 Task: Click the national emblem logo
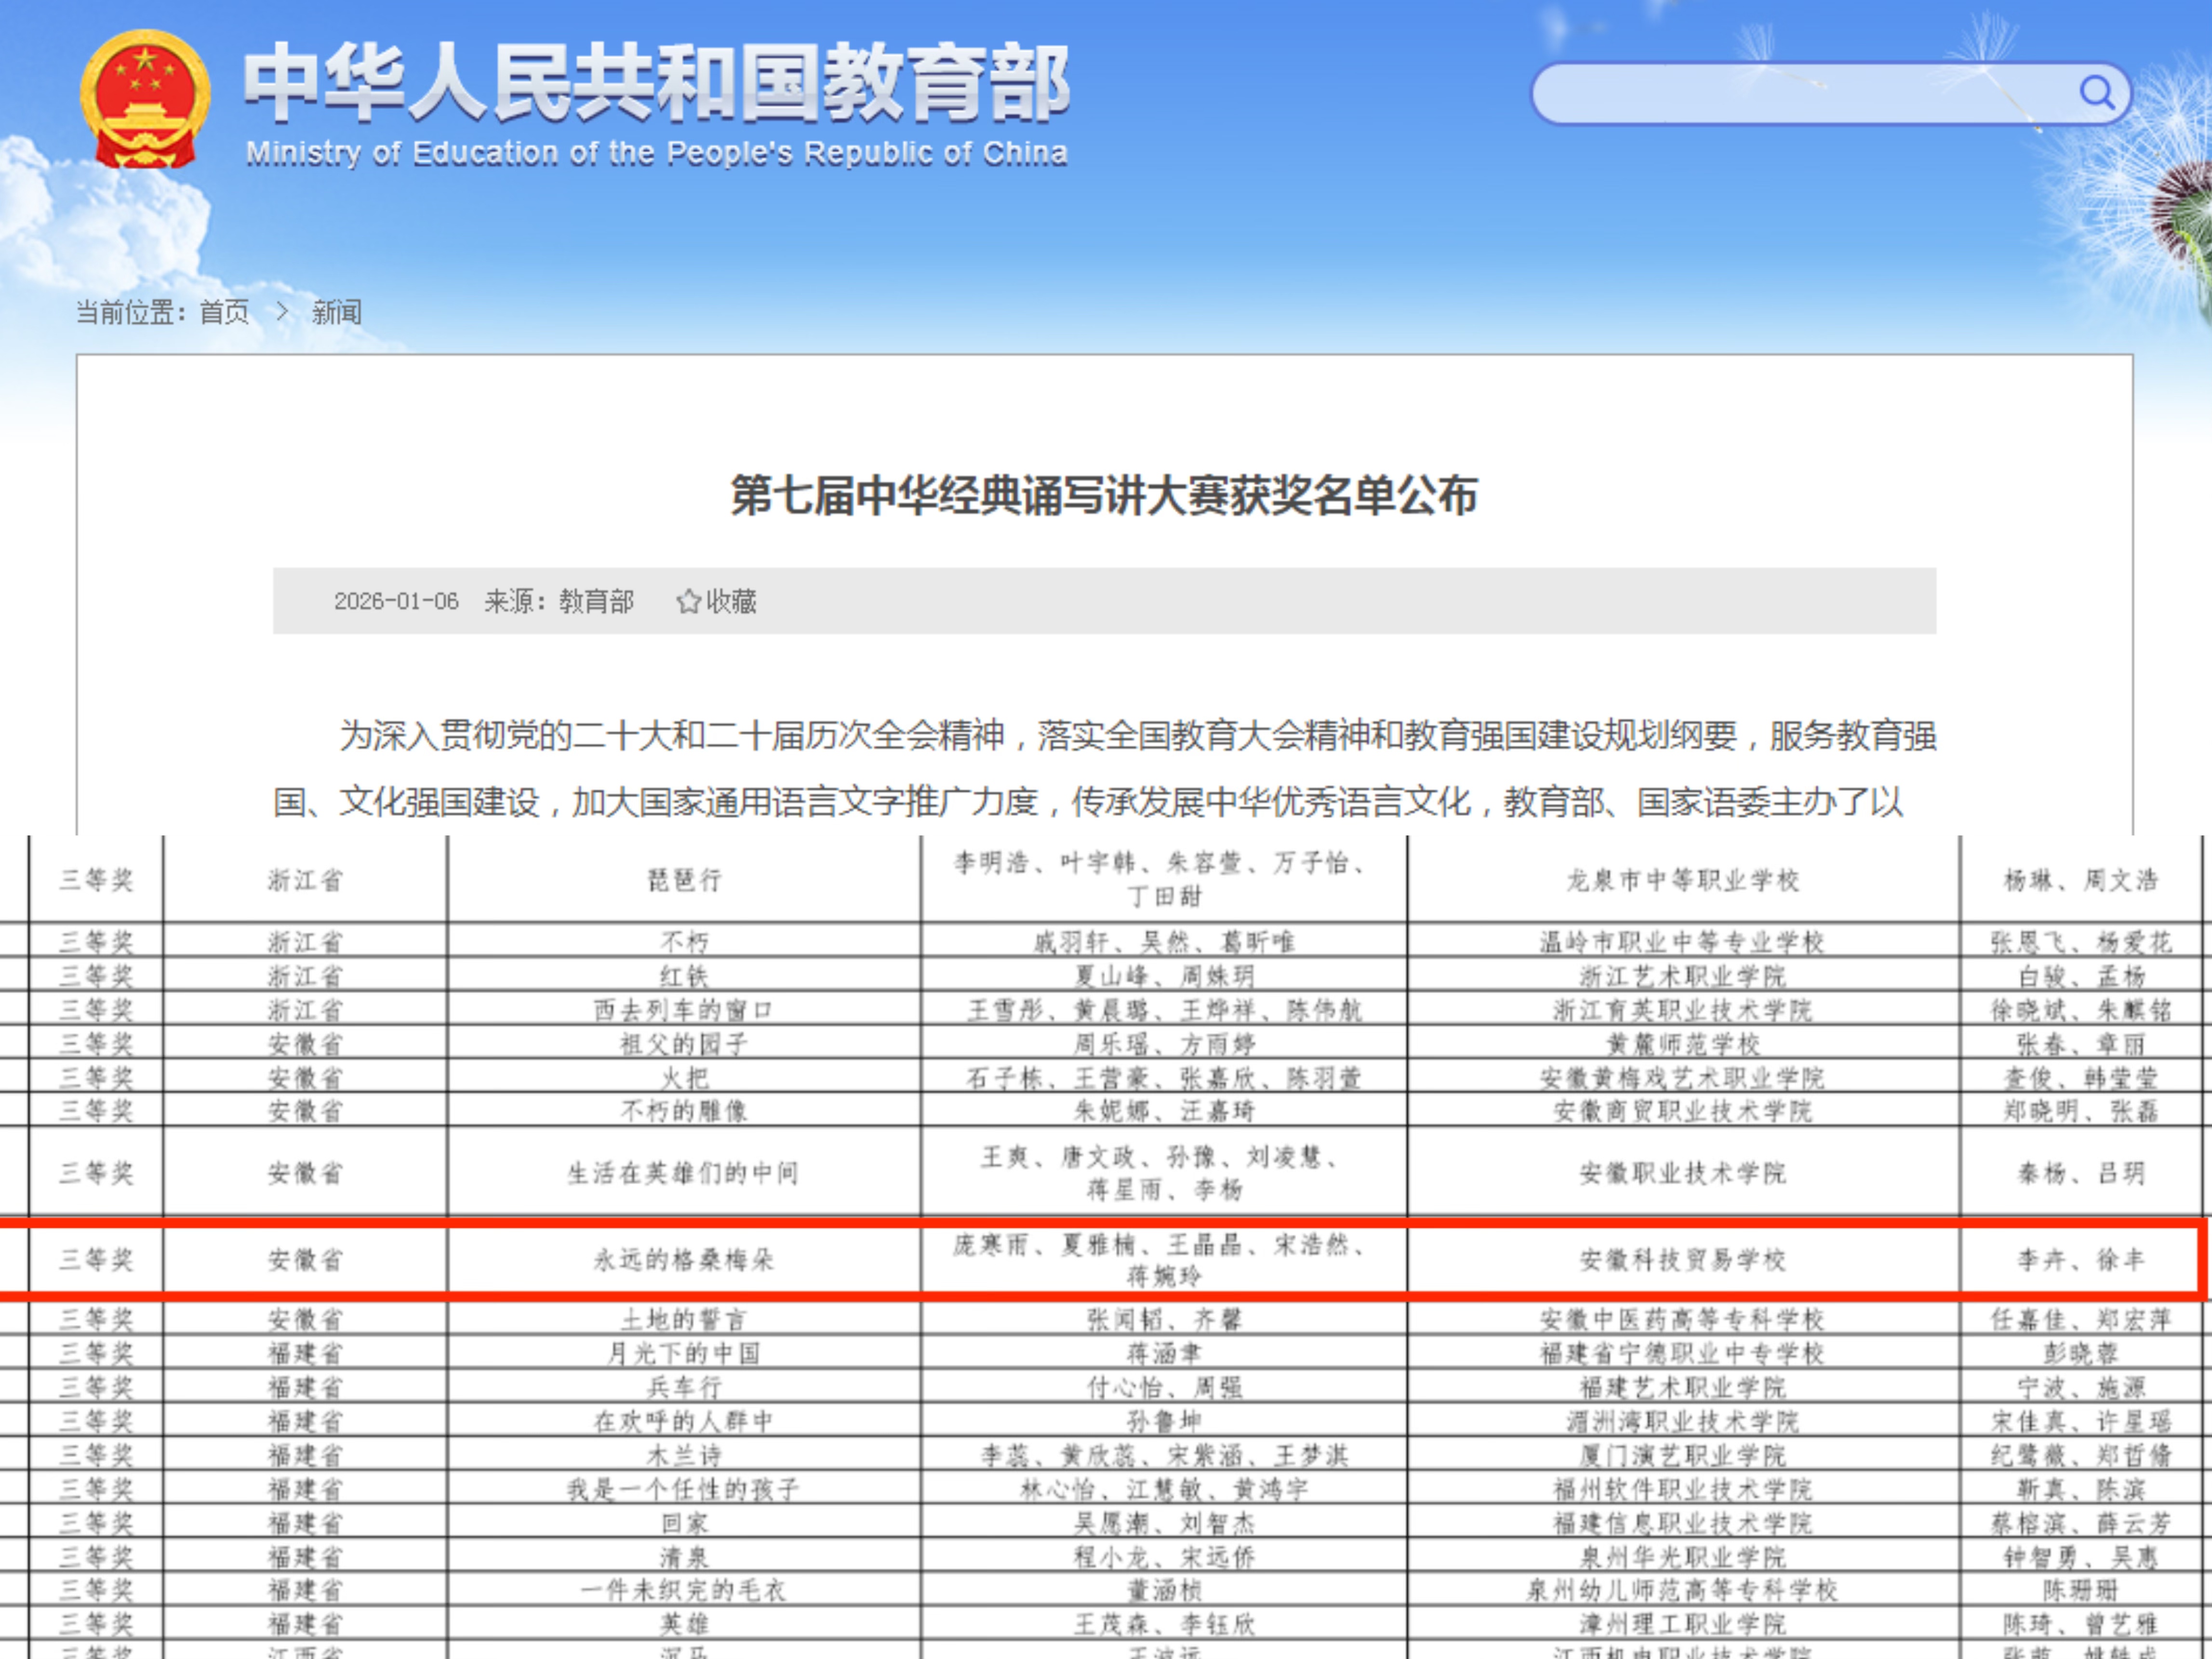[x=145, y=100]
